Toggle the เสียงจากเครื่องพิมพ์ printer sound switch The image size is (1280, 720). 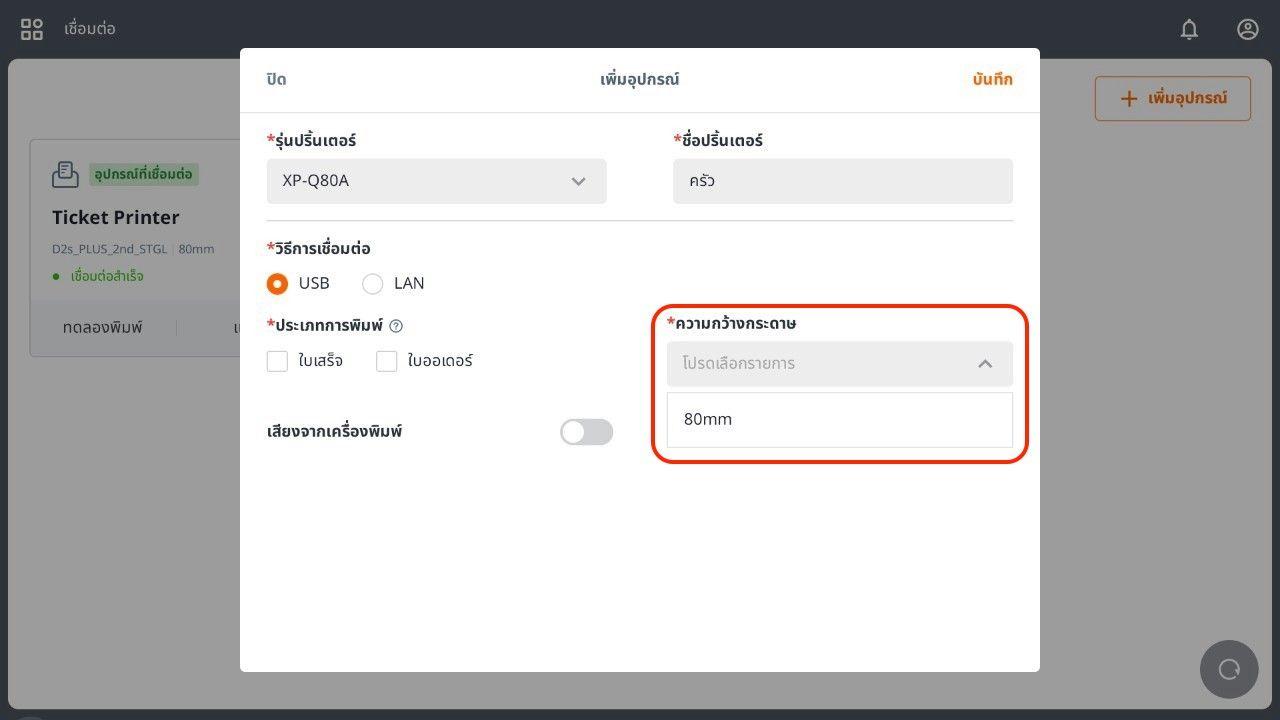(x=586, y=432)
